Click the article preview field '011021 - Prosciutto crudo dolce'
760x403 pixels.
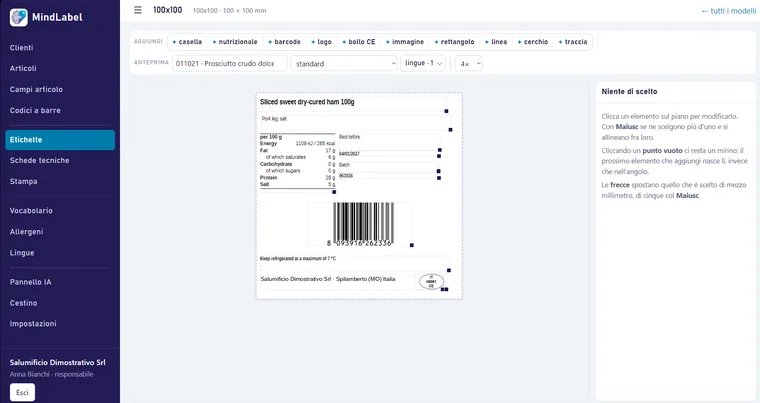(x=229, y=64)
